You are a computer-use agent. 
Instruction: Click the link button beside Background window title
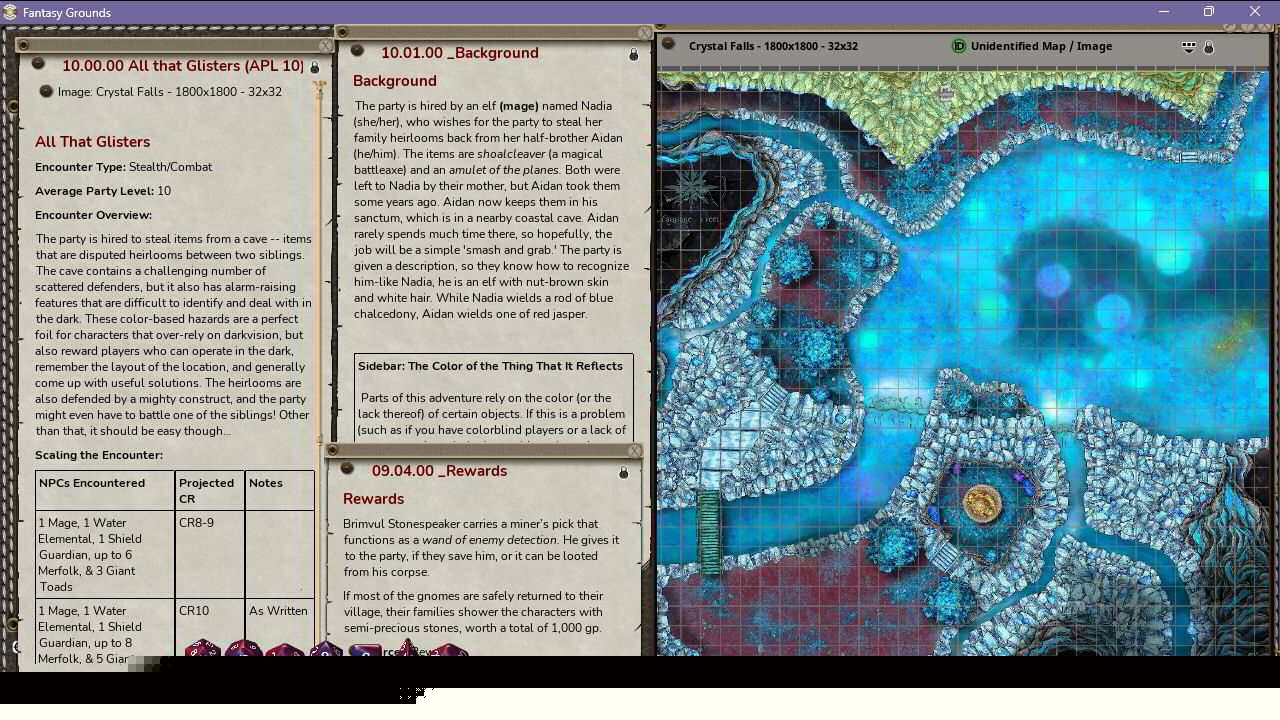tap(358, 51)
